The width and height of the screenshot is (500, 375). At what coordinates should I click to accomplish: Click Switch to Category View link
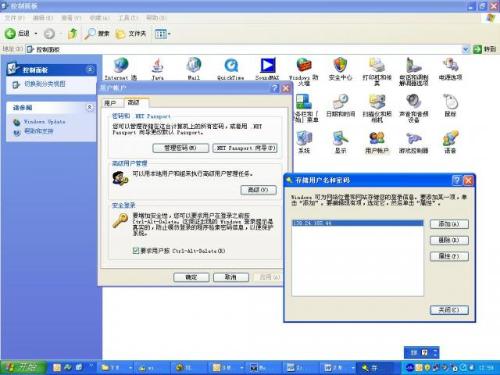coord(45,84)
